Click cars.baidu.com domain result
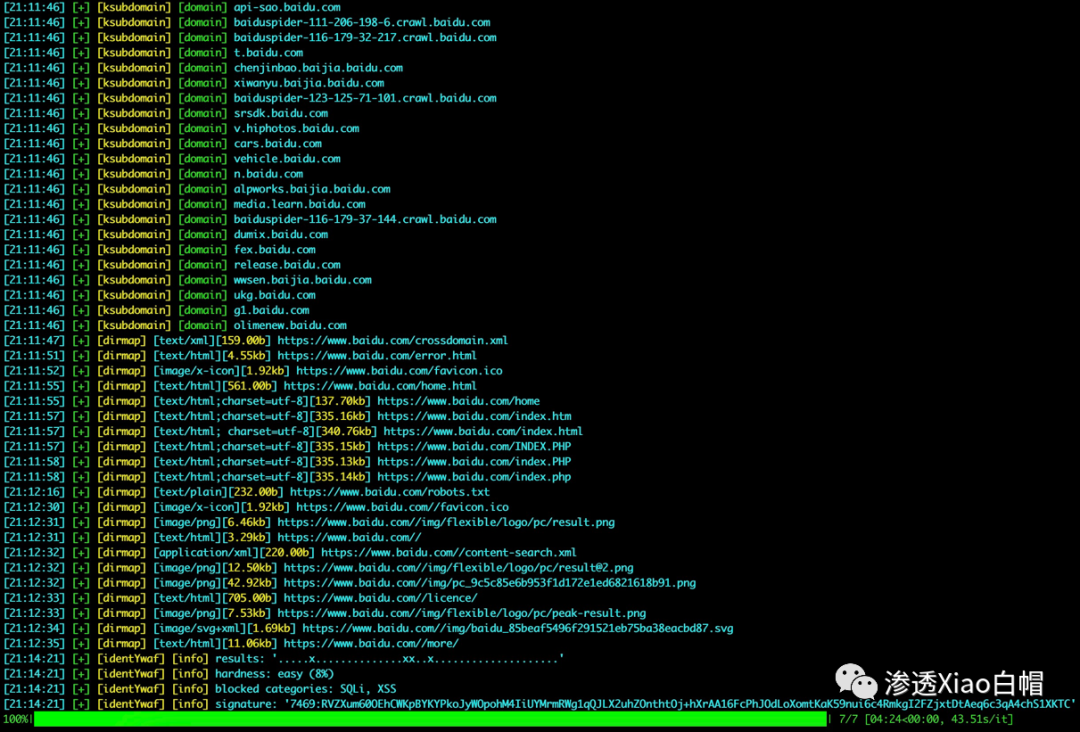The image size is (1080, 732). [x=278, y=143]
